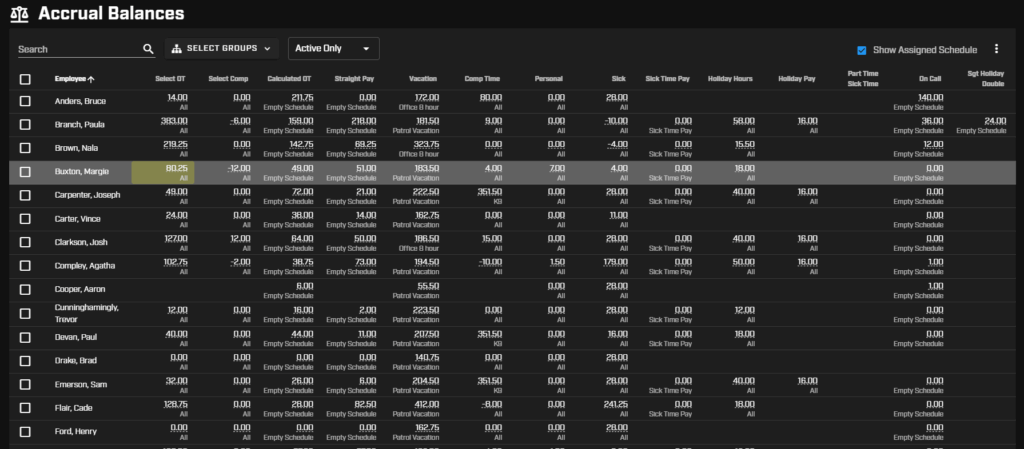Image resolution: width=1024 pixels, height=449 pixels.
Task: Toggle Employee column sort arrow
Action: pyautogui.click(x=91, y=79)
